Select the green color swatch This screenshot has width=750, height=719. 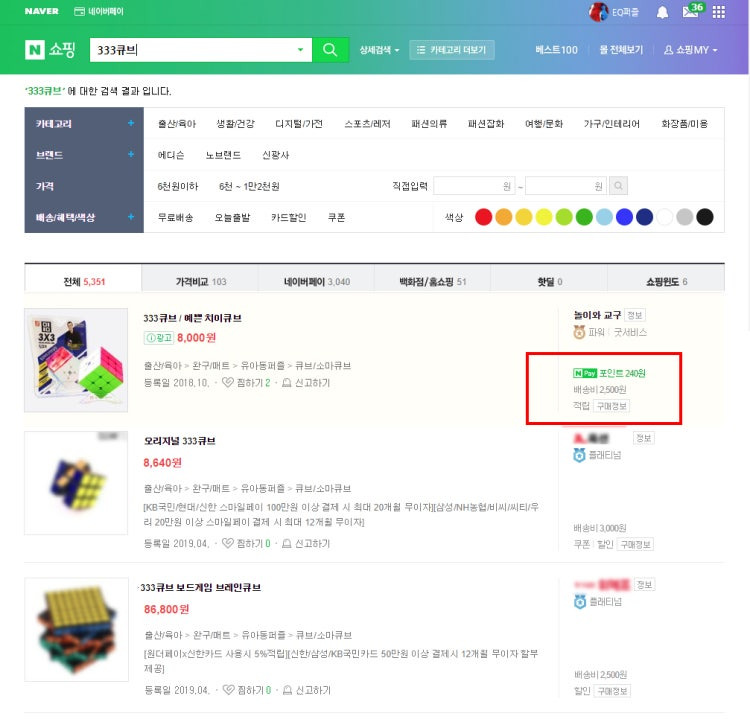pyautogui.click(x=584, y=217)
